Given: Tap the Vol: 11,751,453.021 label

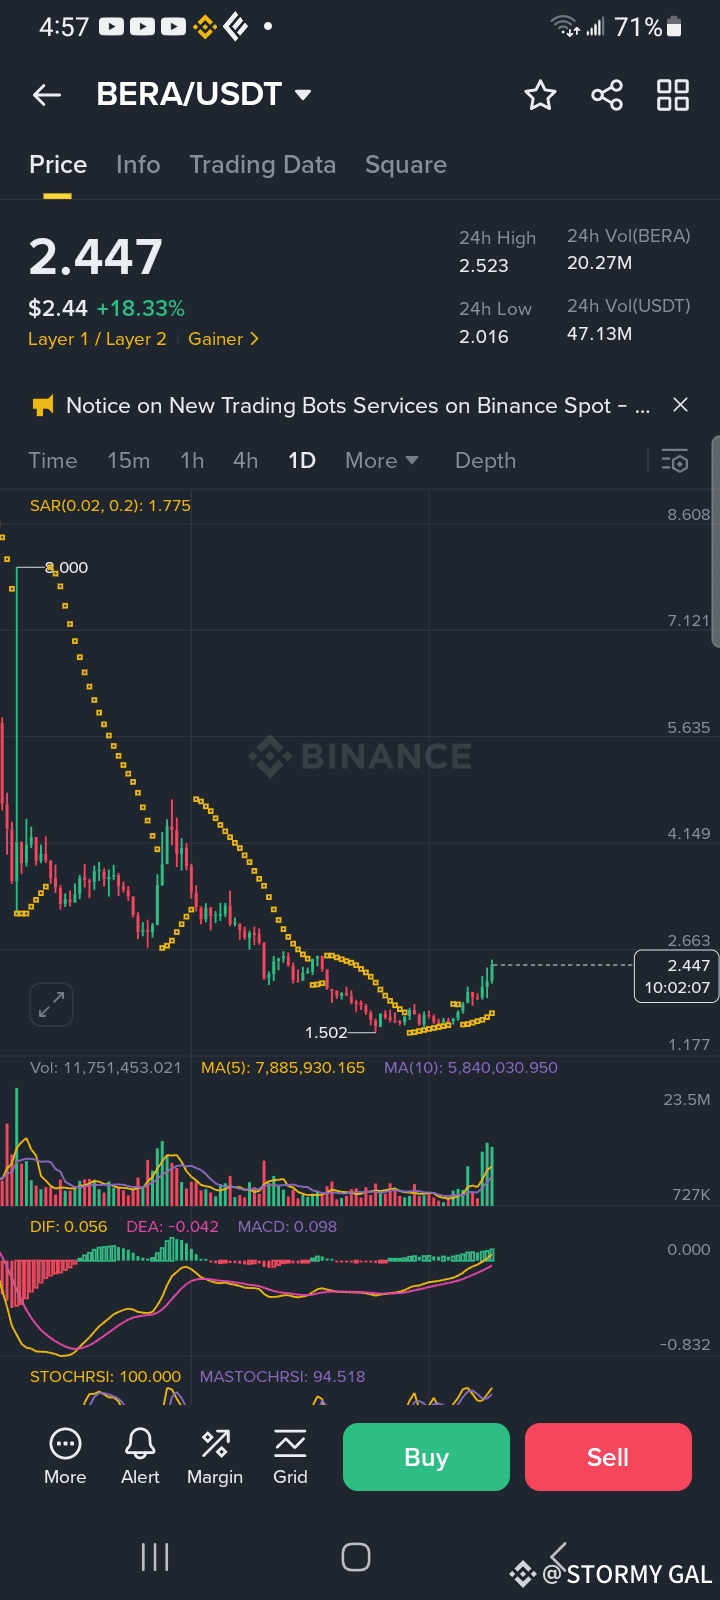Looking at the screenshot, I should pyautogui.click(x=105, y=1068).
